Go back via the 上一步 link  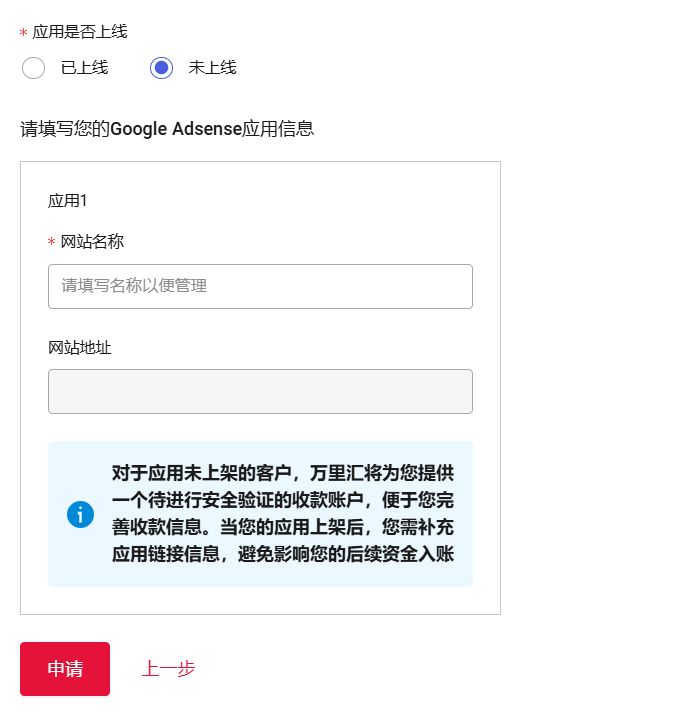pyautogui.click(x=168, y=669)
